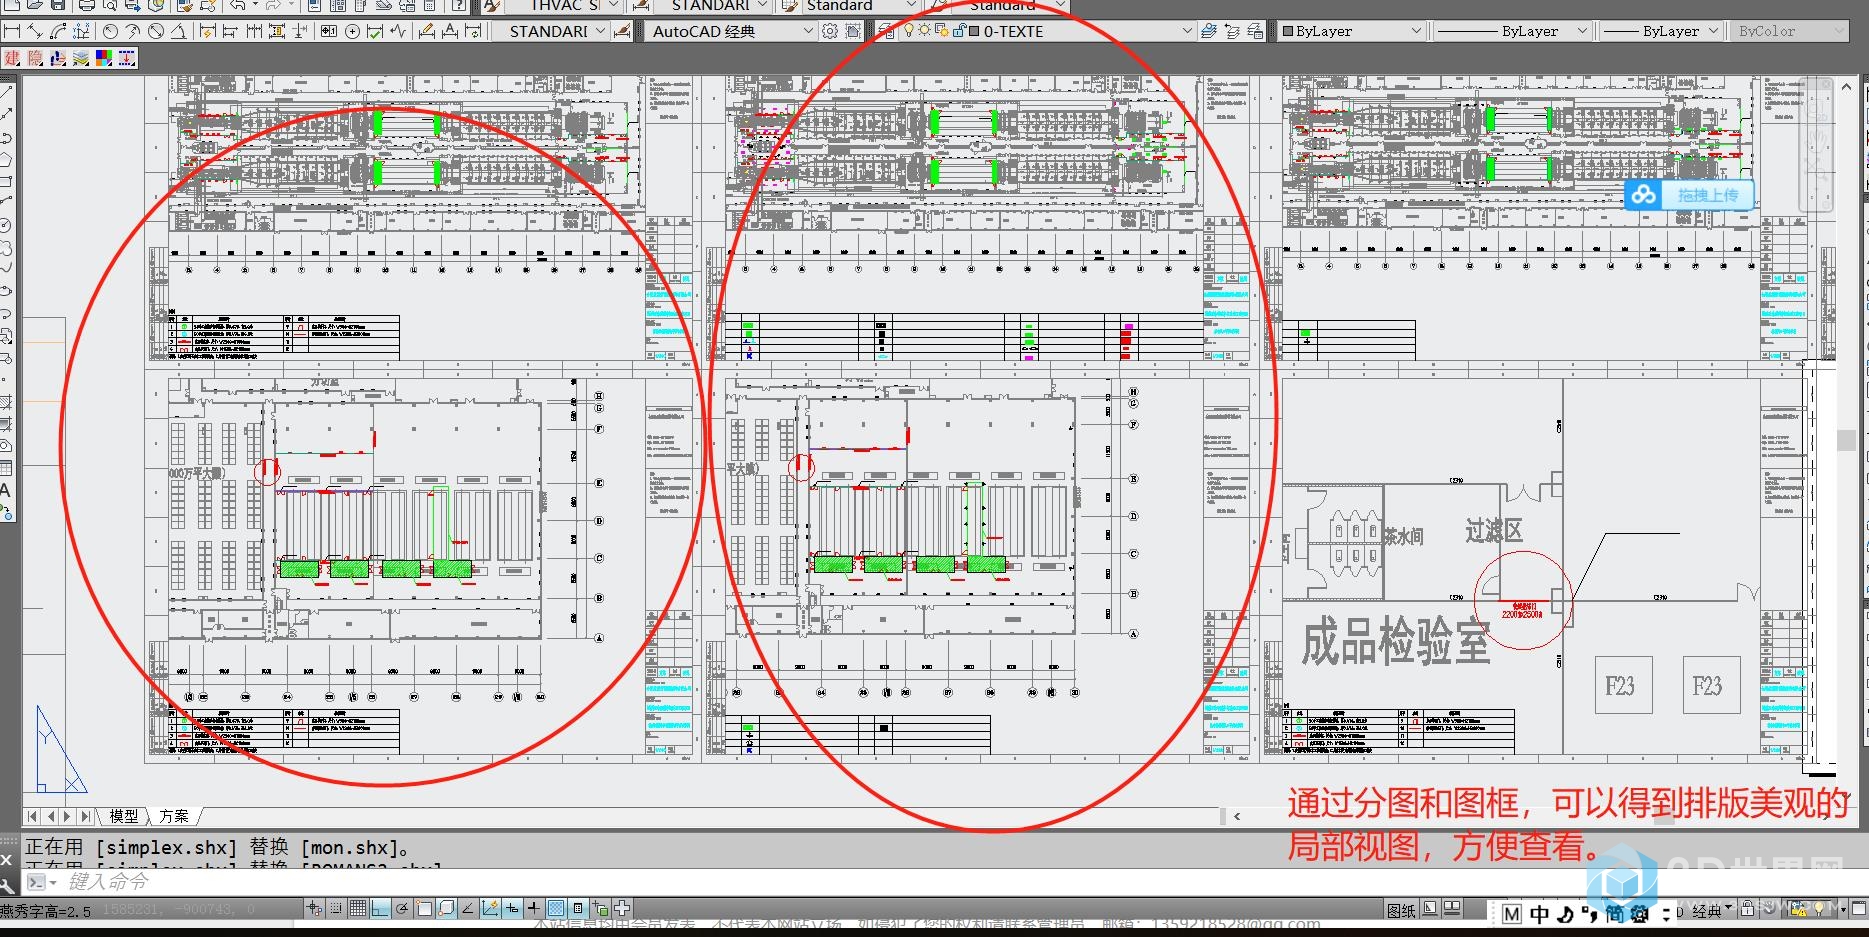Go to previous layout tab arrow
Image resolution: width=1869 pixels, height=937 pixels.
pyautogui.click(x=50, y=816)
